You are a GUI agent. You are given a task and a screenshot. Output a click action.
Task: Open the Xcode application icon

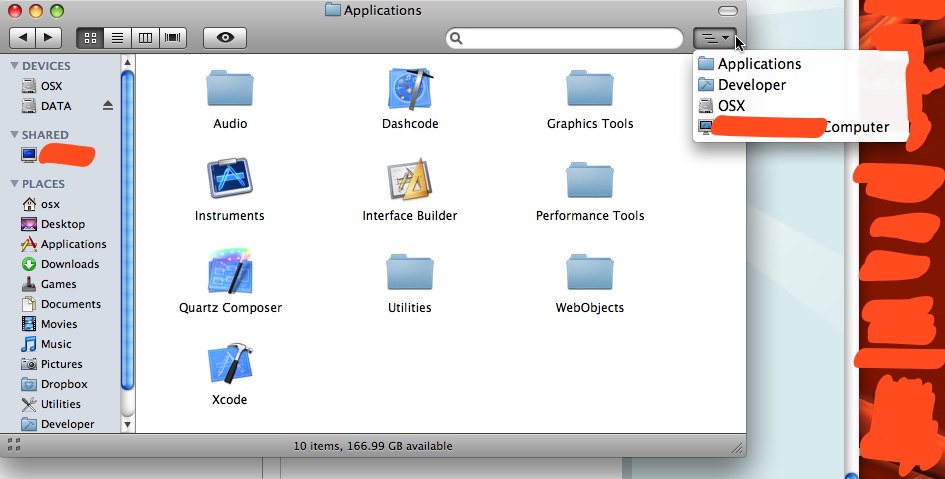(x=230, y=364)
